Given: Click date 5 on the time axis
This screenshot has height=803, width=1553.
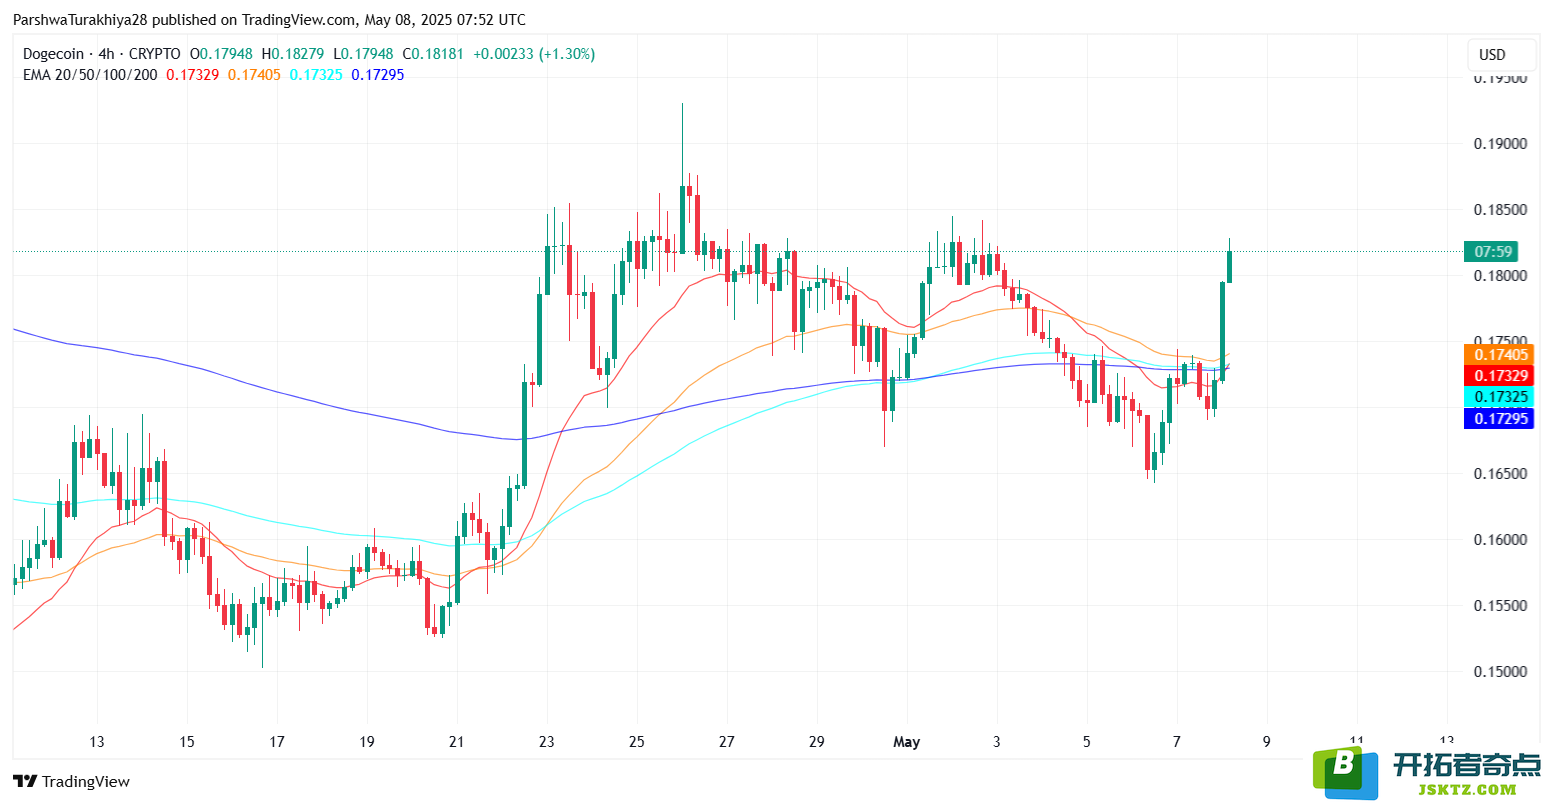Looking at the screenshot, I should tap(1087, 742).
